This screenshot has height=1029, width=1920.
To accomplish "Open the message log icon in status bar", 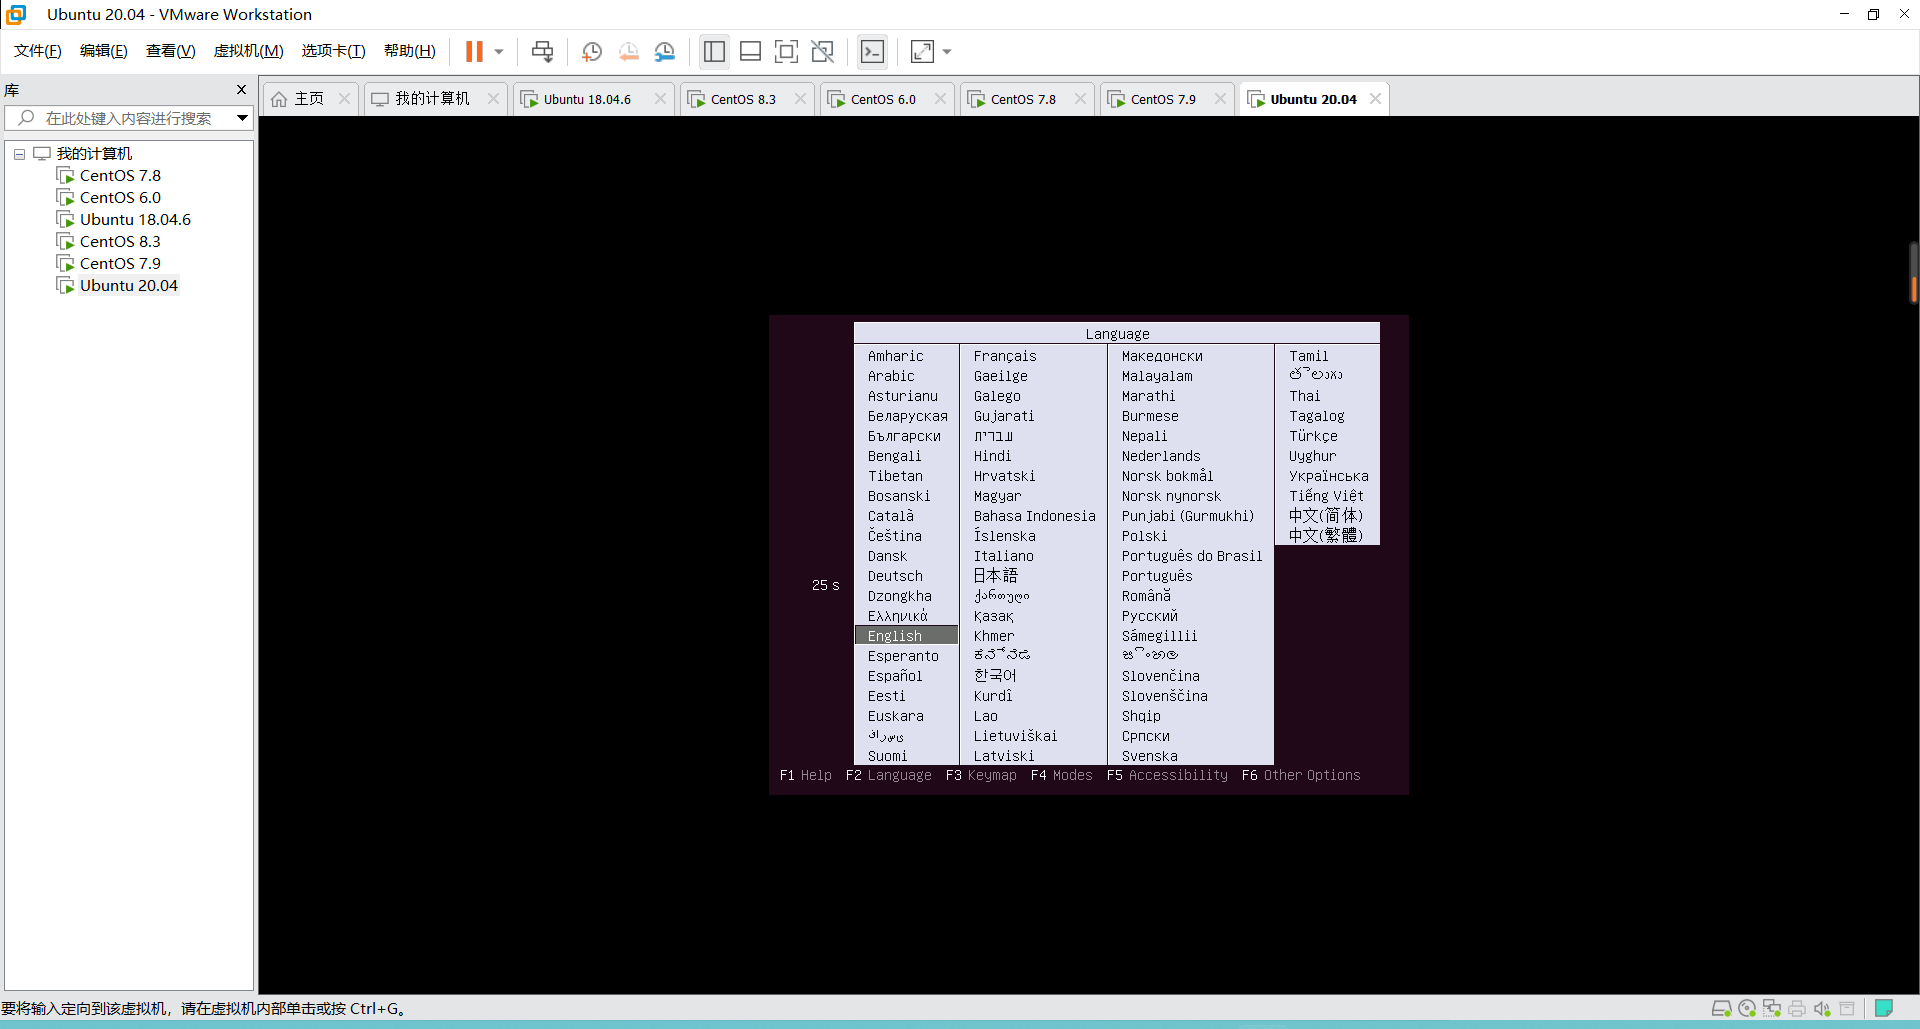I will click(x=1884, y=1008).
